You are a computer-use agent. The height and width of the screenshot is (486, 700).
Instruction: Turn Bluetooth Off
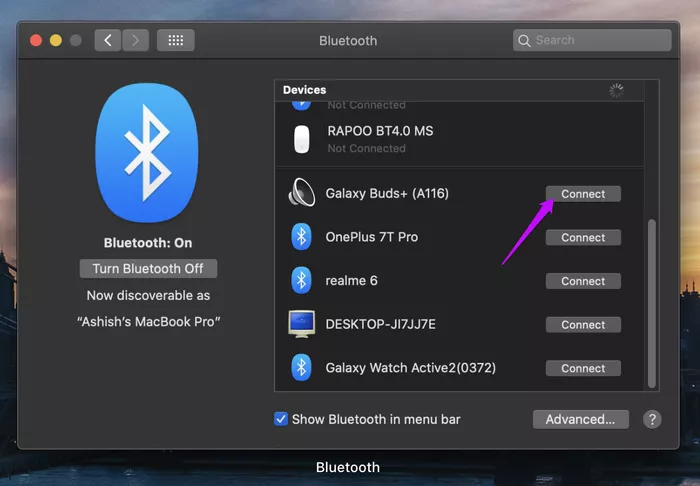tap(148, 269)
